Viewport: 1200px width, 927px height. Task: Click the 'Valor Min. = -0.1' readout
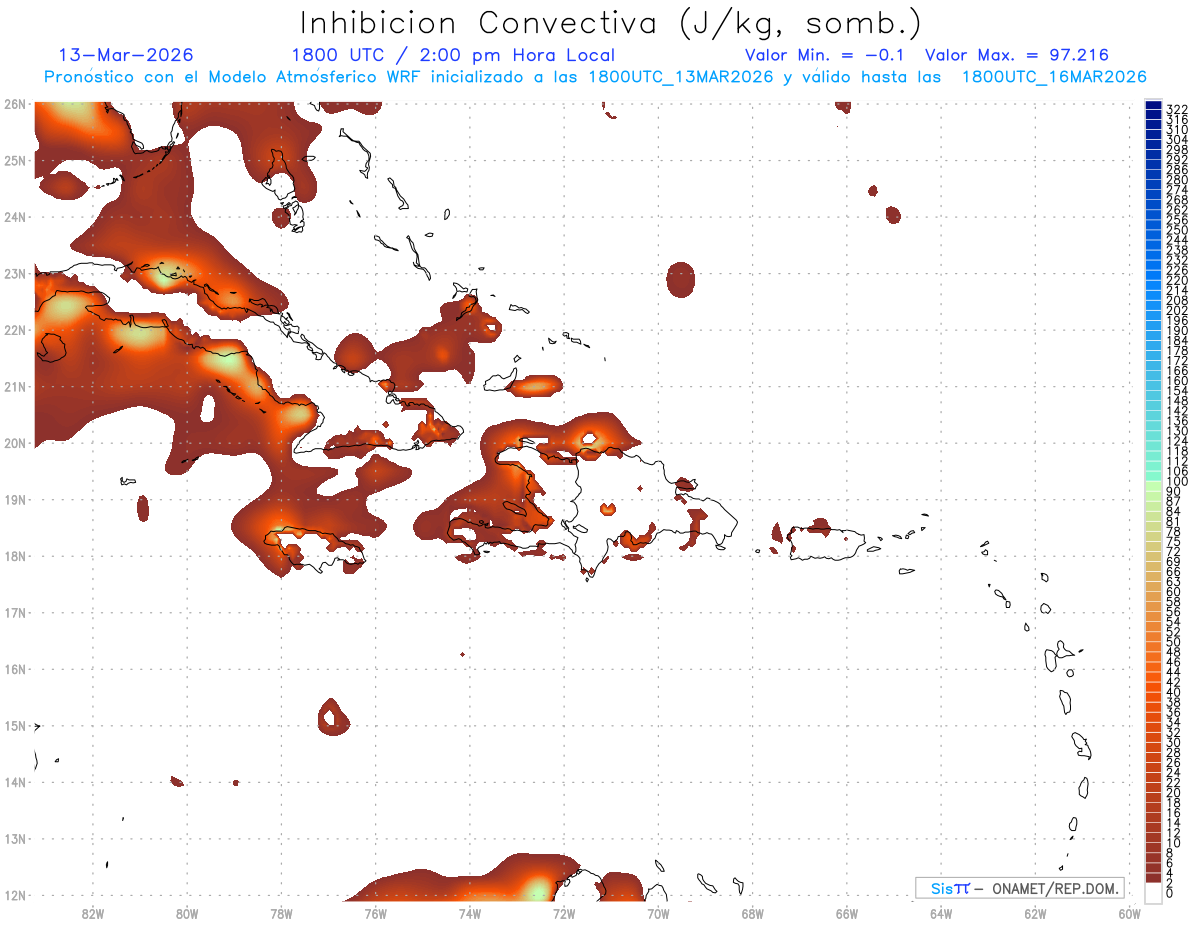825,55
